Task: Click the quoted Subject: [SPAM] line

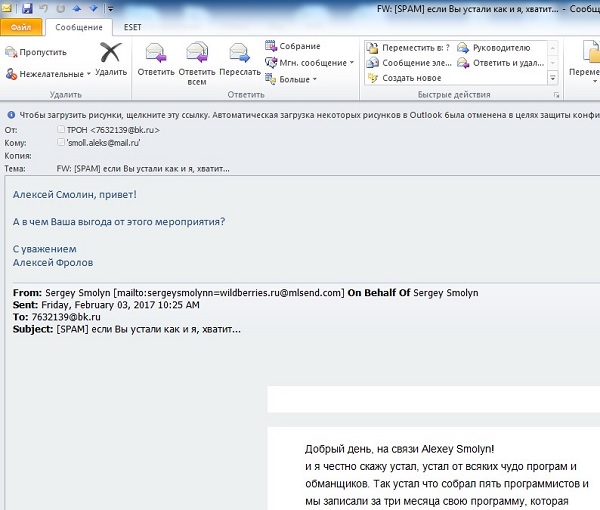Action: (127, 329)
